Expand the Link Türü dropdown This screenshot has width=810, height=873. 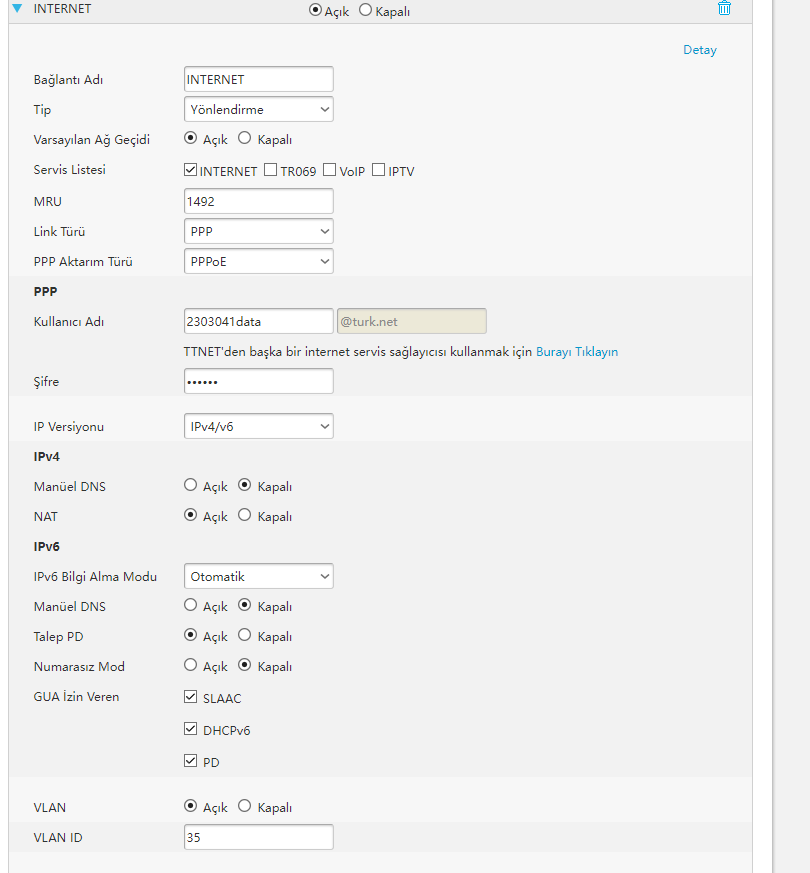click(258, 232)
